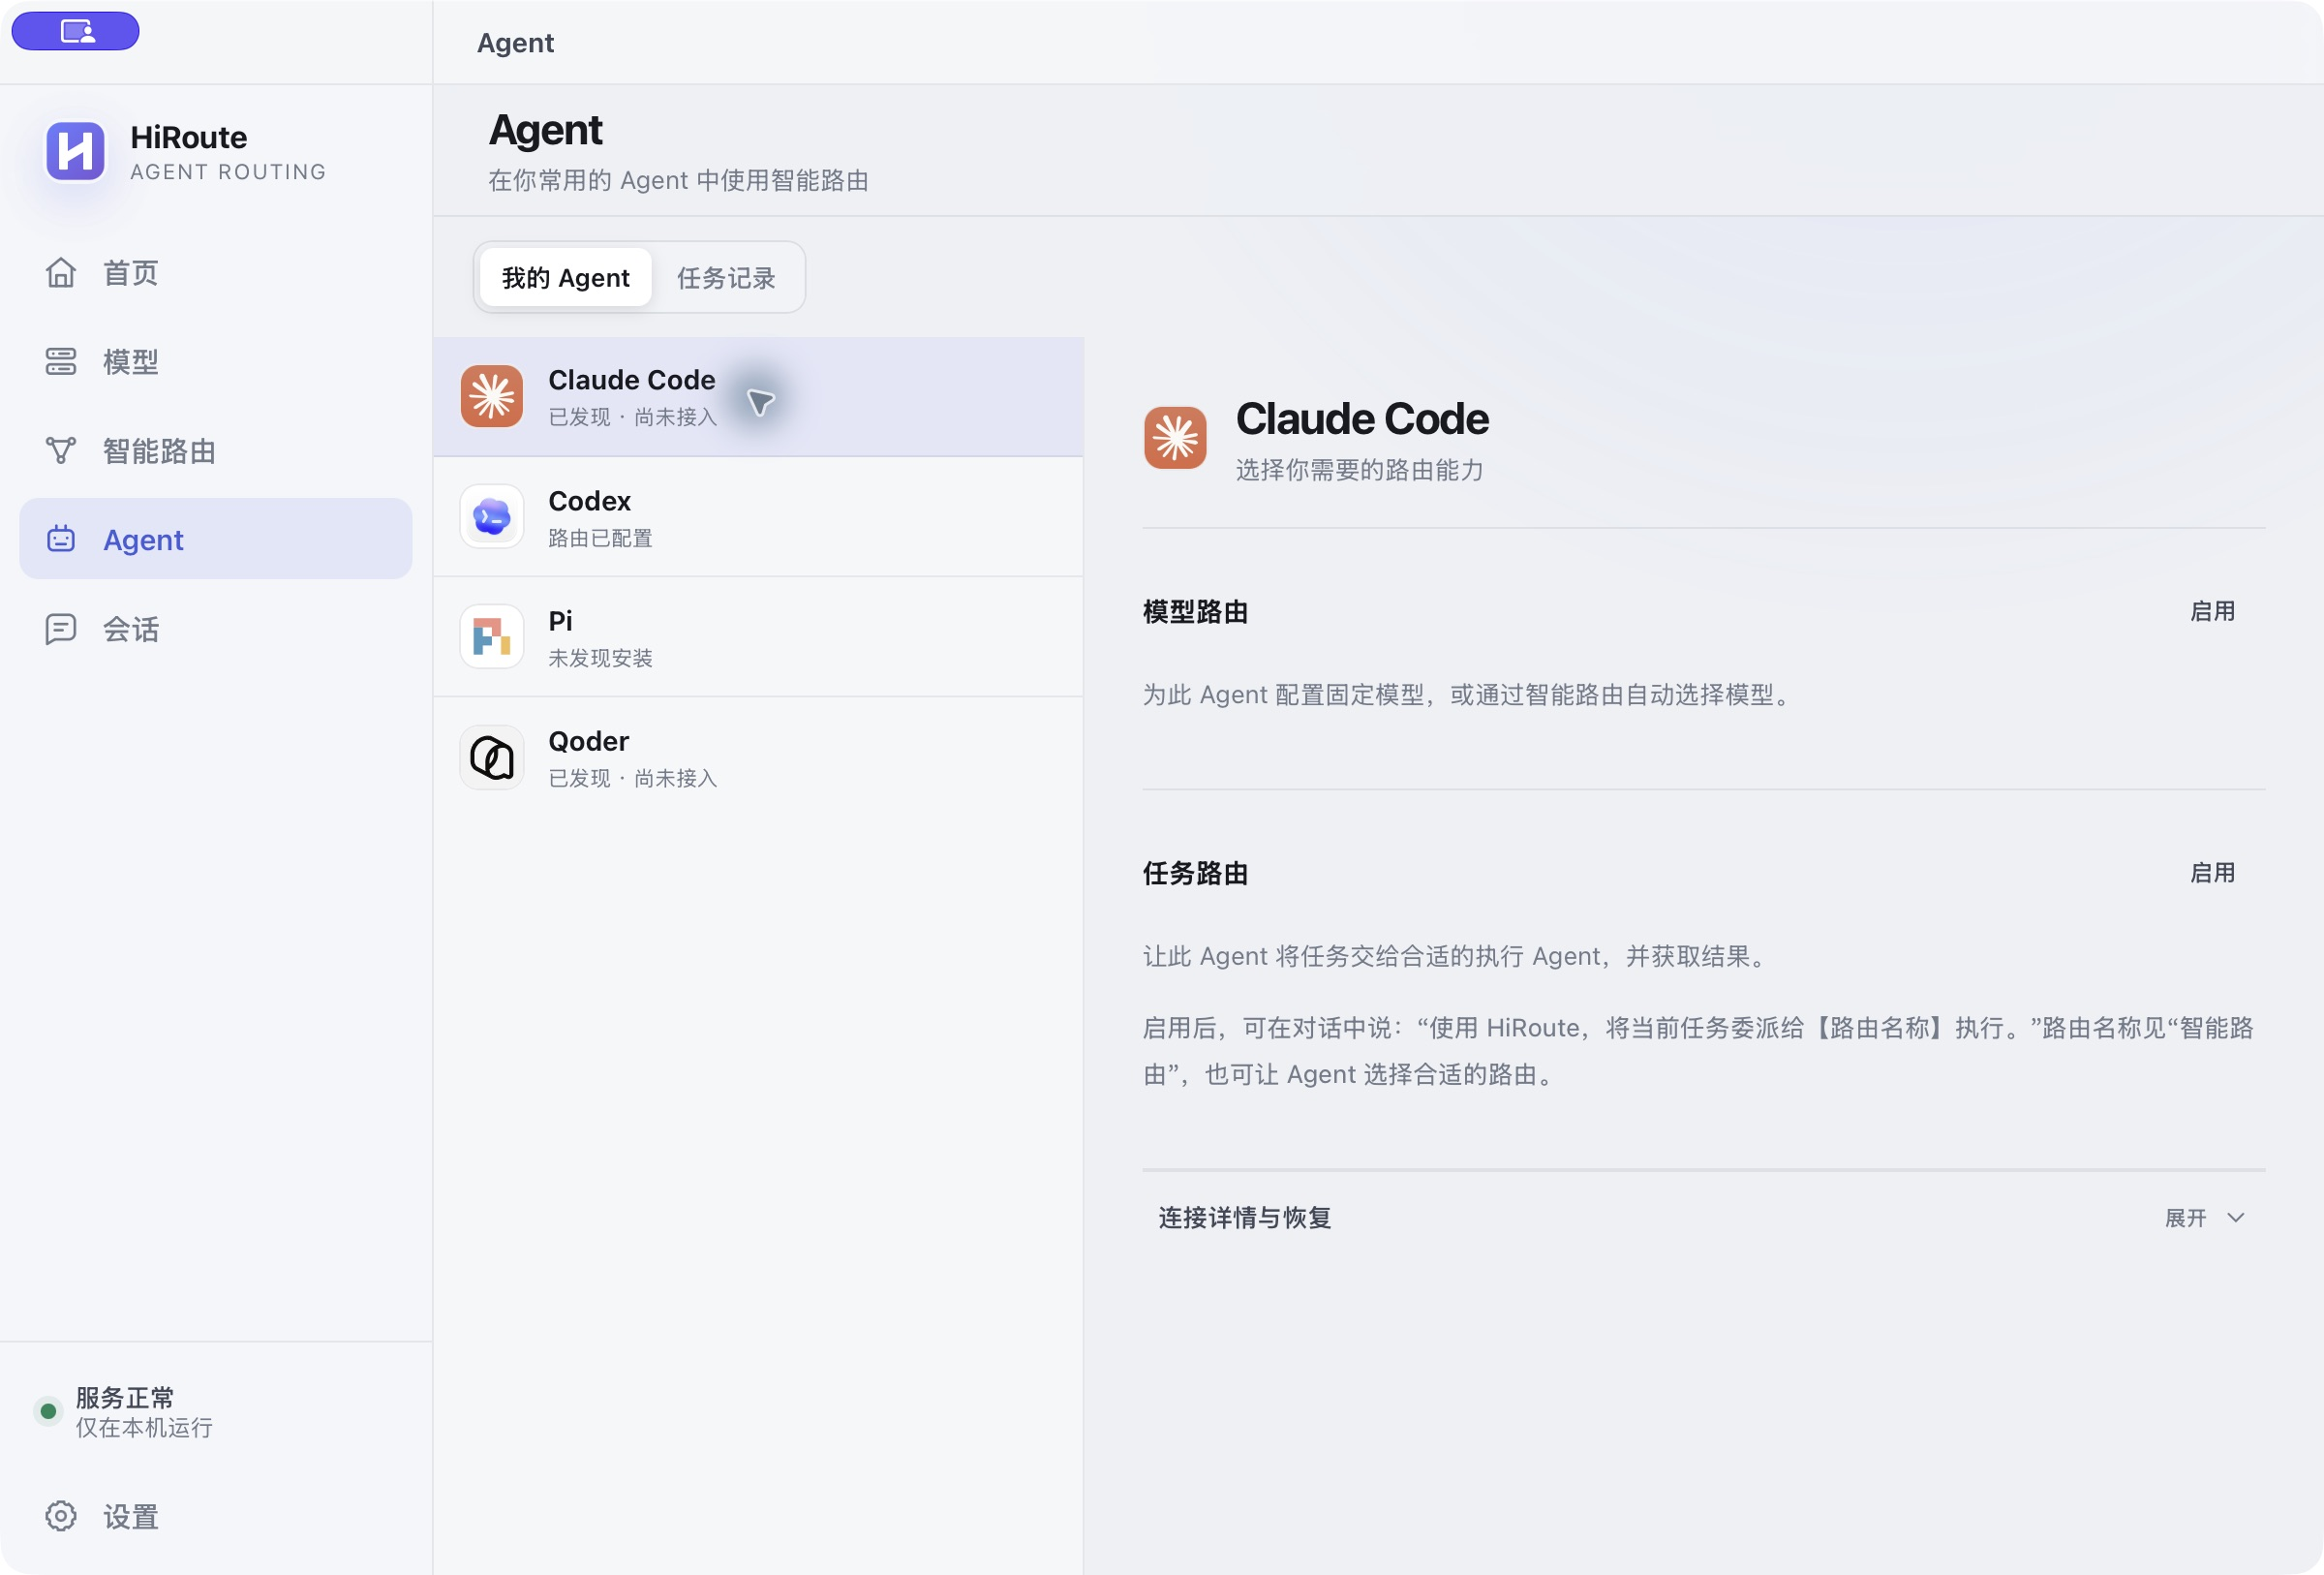Click the AGENT ROUTING subtitle text
The height and width of the screenshot is (1575, 2324).
point(228,172)
